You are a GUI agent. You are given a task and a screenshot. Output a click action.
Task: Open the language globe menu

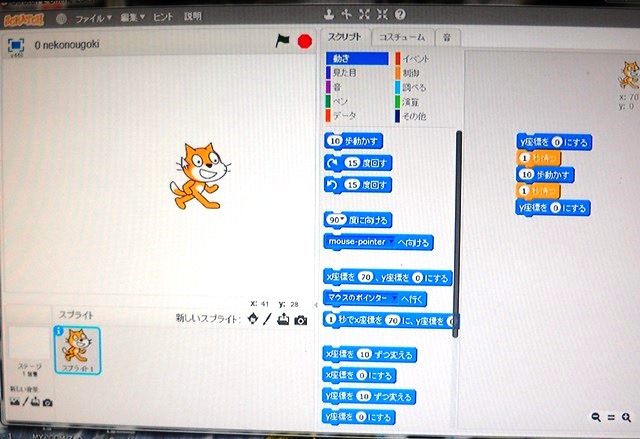[61, 18]
